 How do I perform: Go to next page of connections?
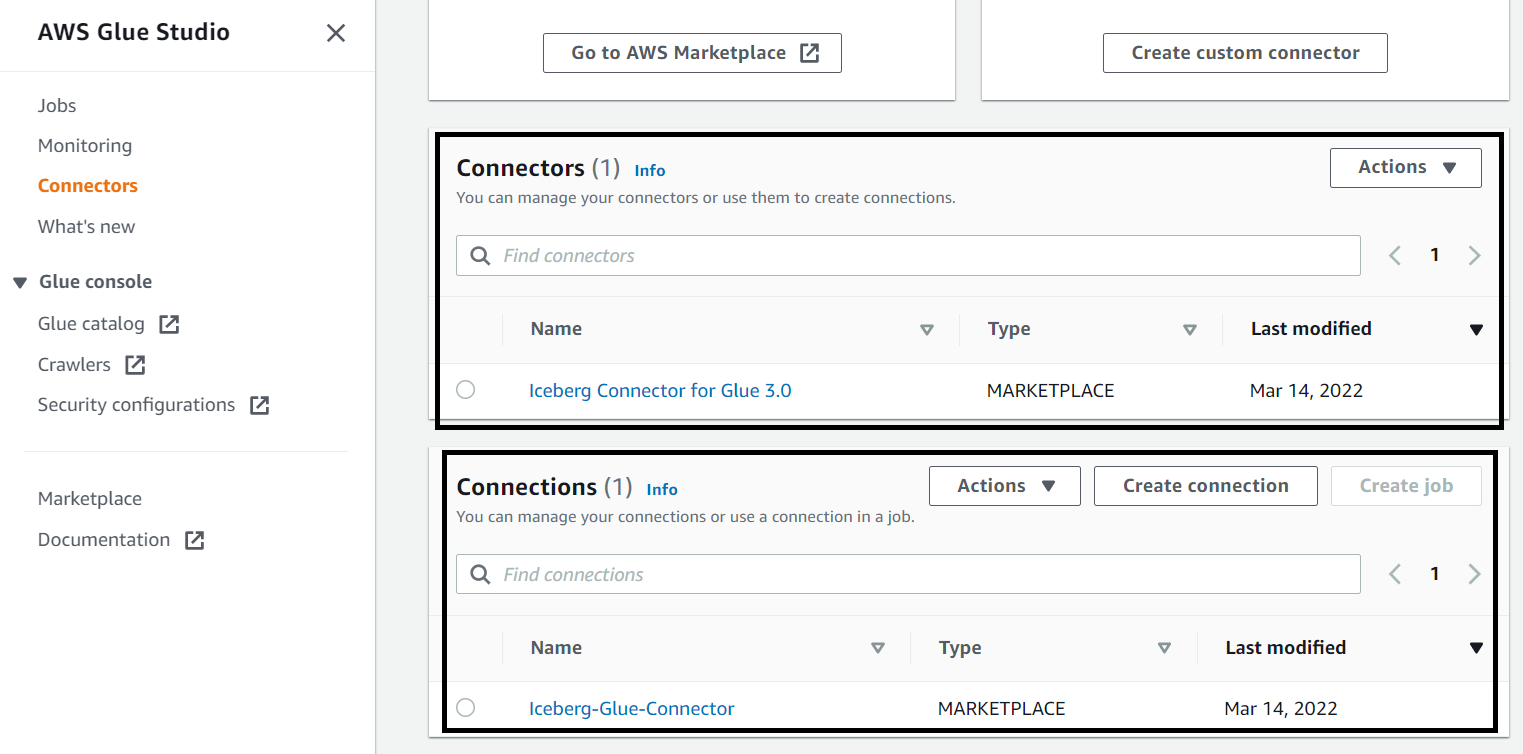(x=1474, y=575)
